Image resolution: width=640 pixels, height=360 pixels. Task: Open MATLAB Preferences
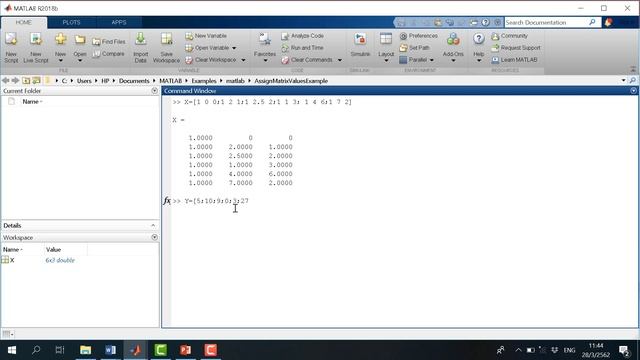[x=419, y=36]
